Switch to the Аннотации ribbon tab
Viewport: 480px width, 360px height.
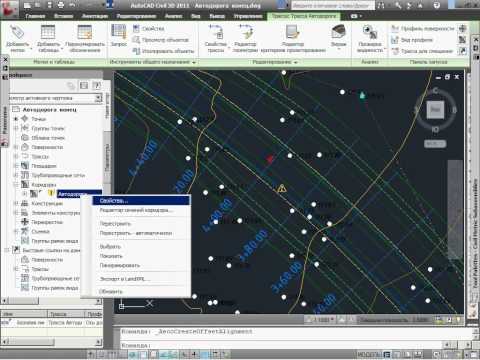95,16
